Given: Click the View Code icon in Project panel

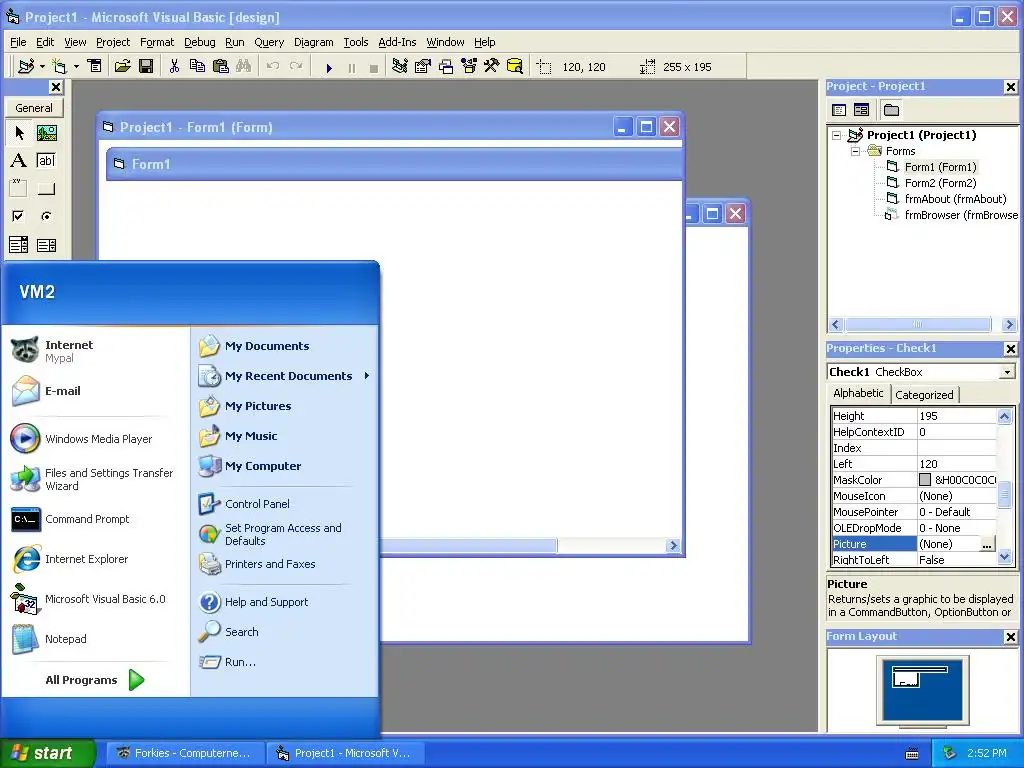Looking at the screenshot, I should point(839,110).
